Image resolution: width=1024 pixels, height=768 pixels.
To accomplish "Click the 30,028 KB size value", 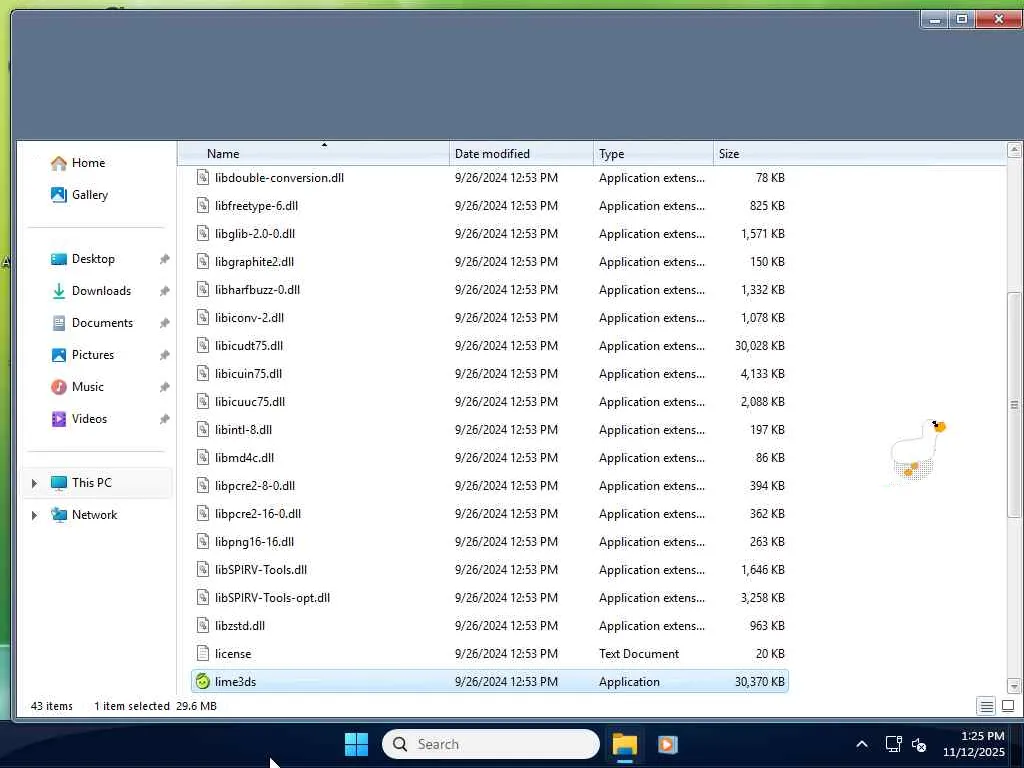I will coord(760,345).
